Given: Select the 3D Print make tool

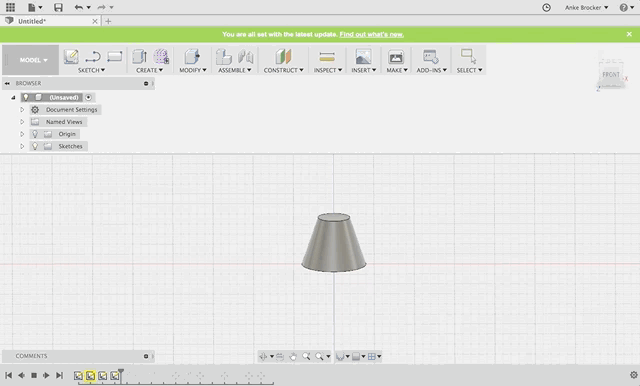Looking at the screenshot, I should [x=396, y=57].
